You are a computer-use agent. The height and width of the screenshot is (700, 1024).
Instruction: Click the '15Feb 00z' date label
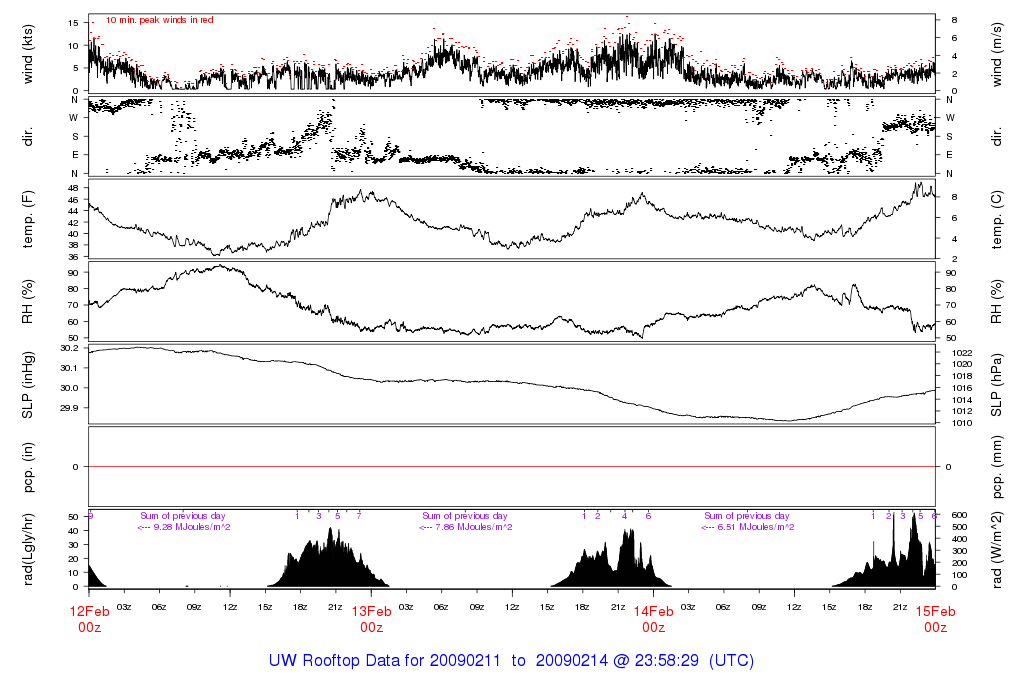pos(935,619)
